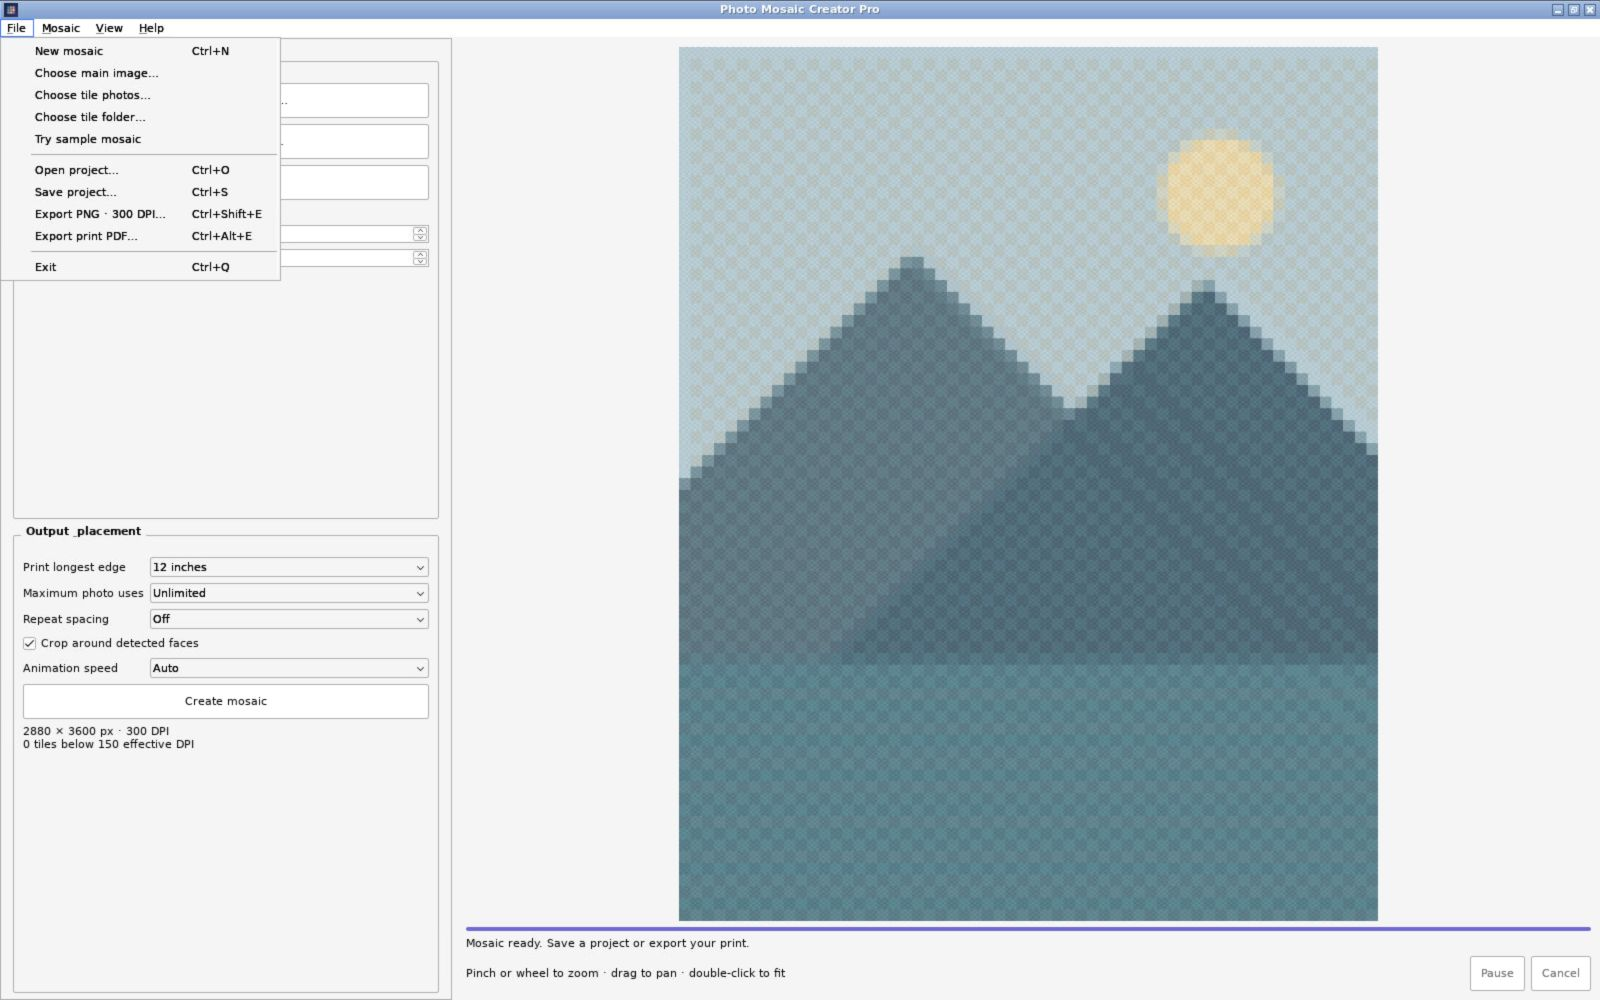Choose Export PNG · 300 DPI… entry
The height and width of the screenshot is (1000, 1600).
[x=141, y=214]
